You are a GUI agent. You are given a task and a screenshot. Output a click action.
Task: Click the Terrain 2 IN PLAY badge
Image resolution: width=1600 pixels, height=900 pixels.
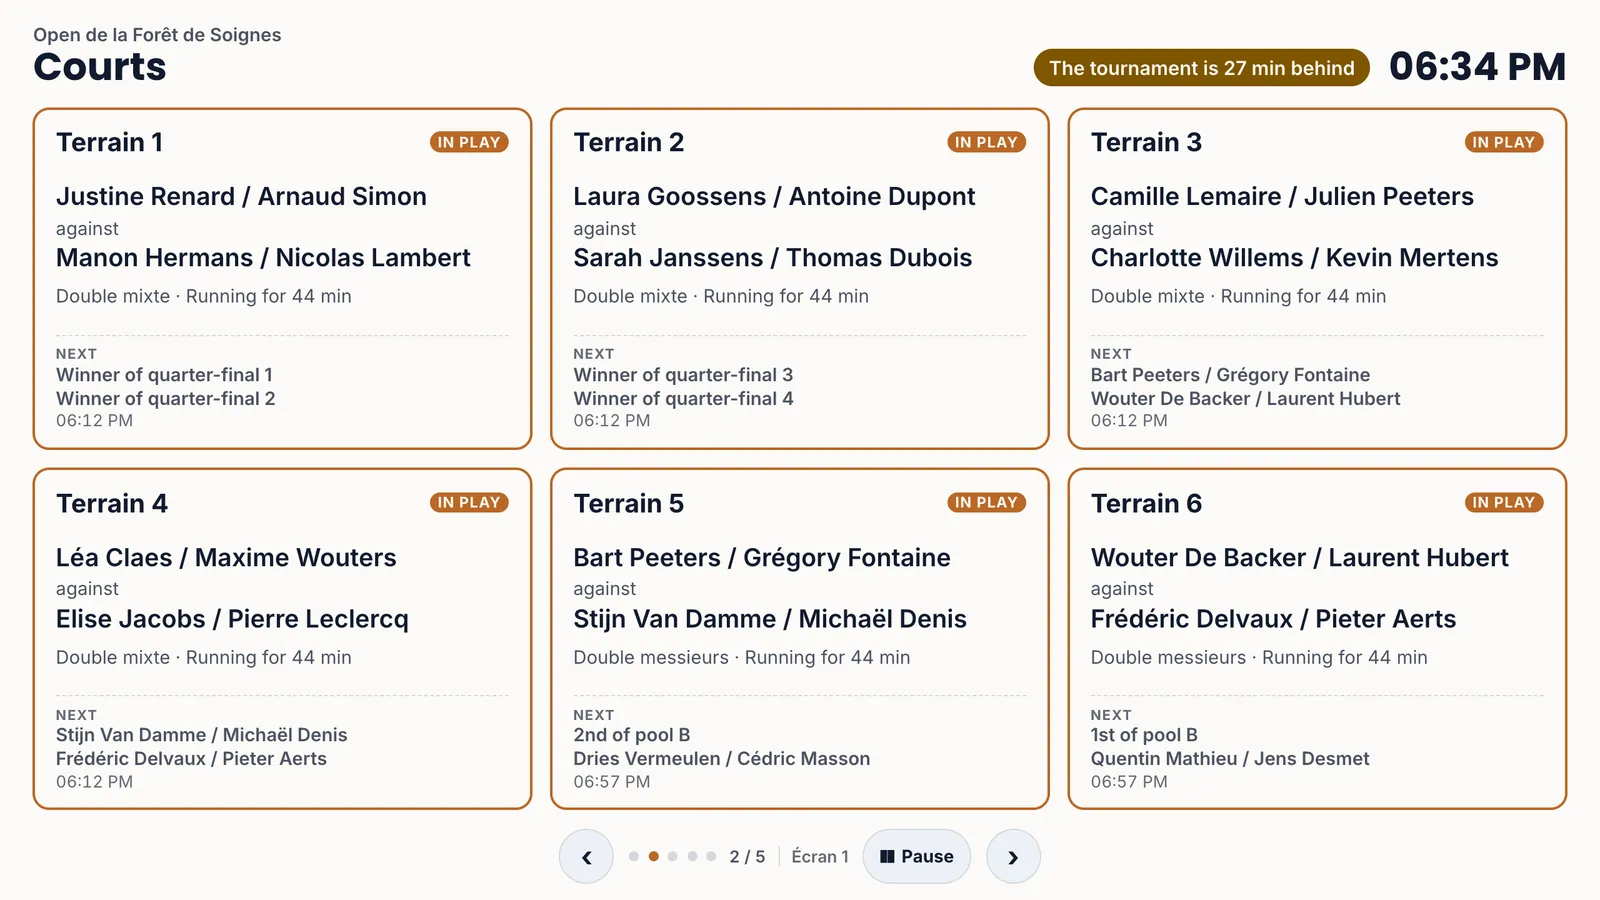[x=986, y=142]
